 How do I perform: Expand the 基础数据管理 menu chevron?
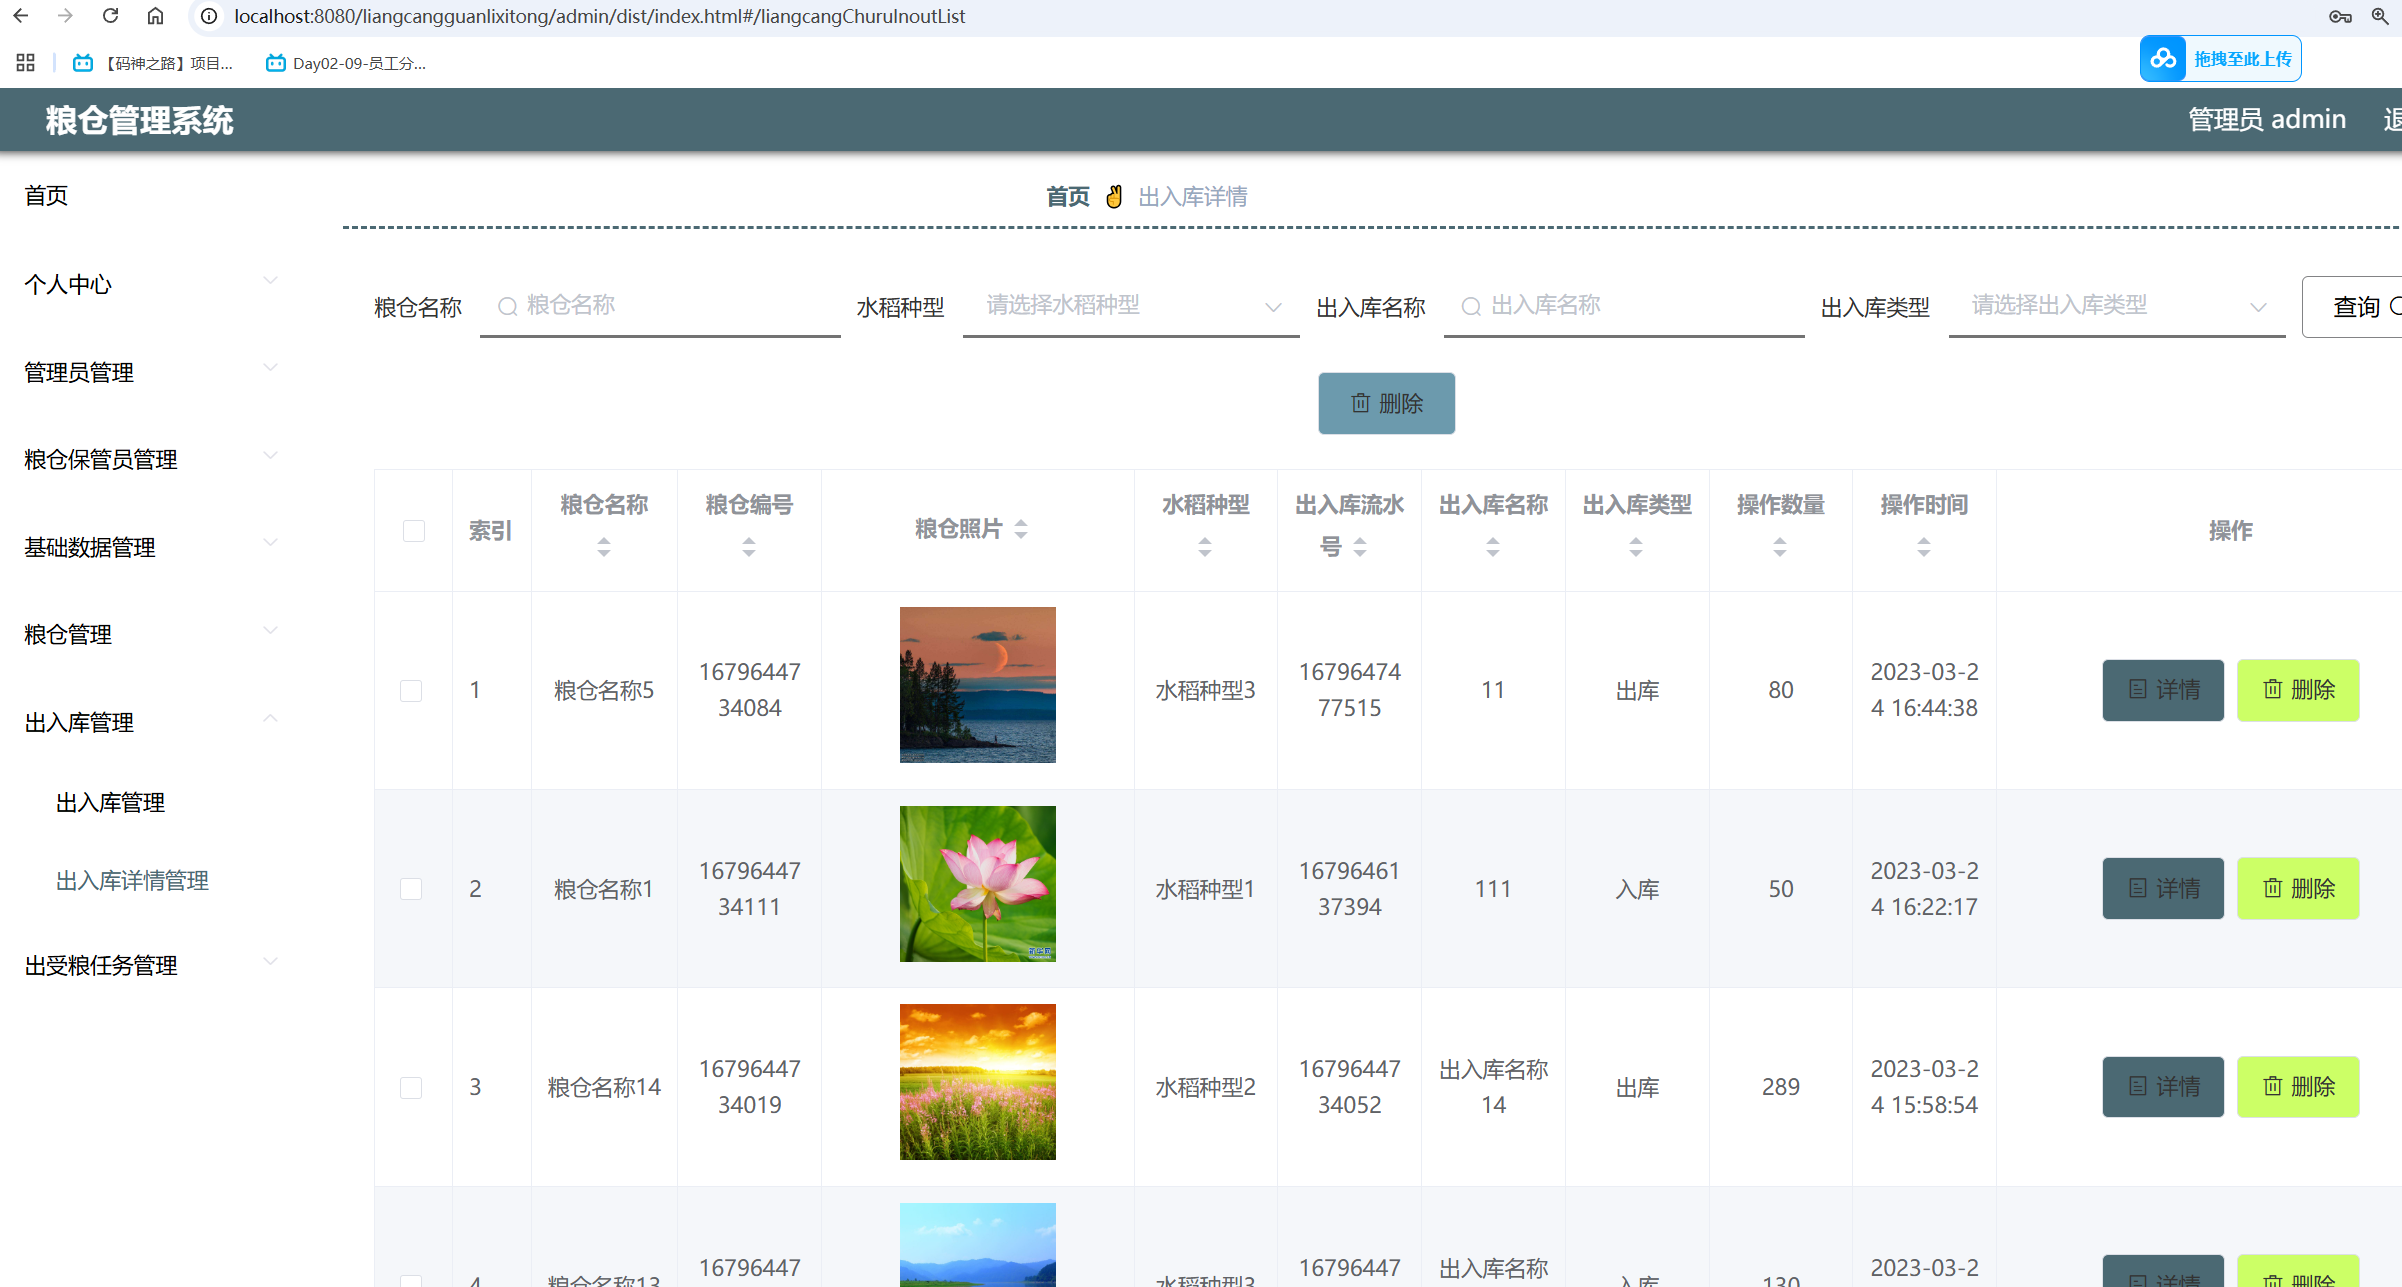point(270,543)
